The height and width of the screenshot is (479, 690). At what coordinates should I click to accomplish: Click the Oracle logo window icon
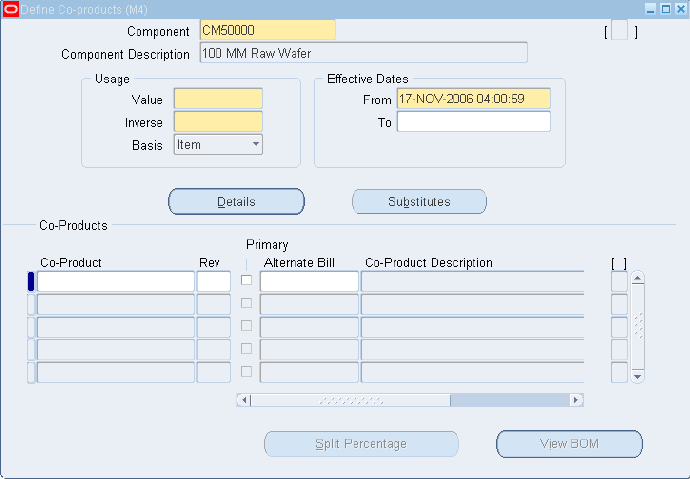tap(11, 9)
